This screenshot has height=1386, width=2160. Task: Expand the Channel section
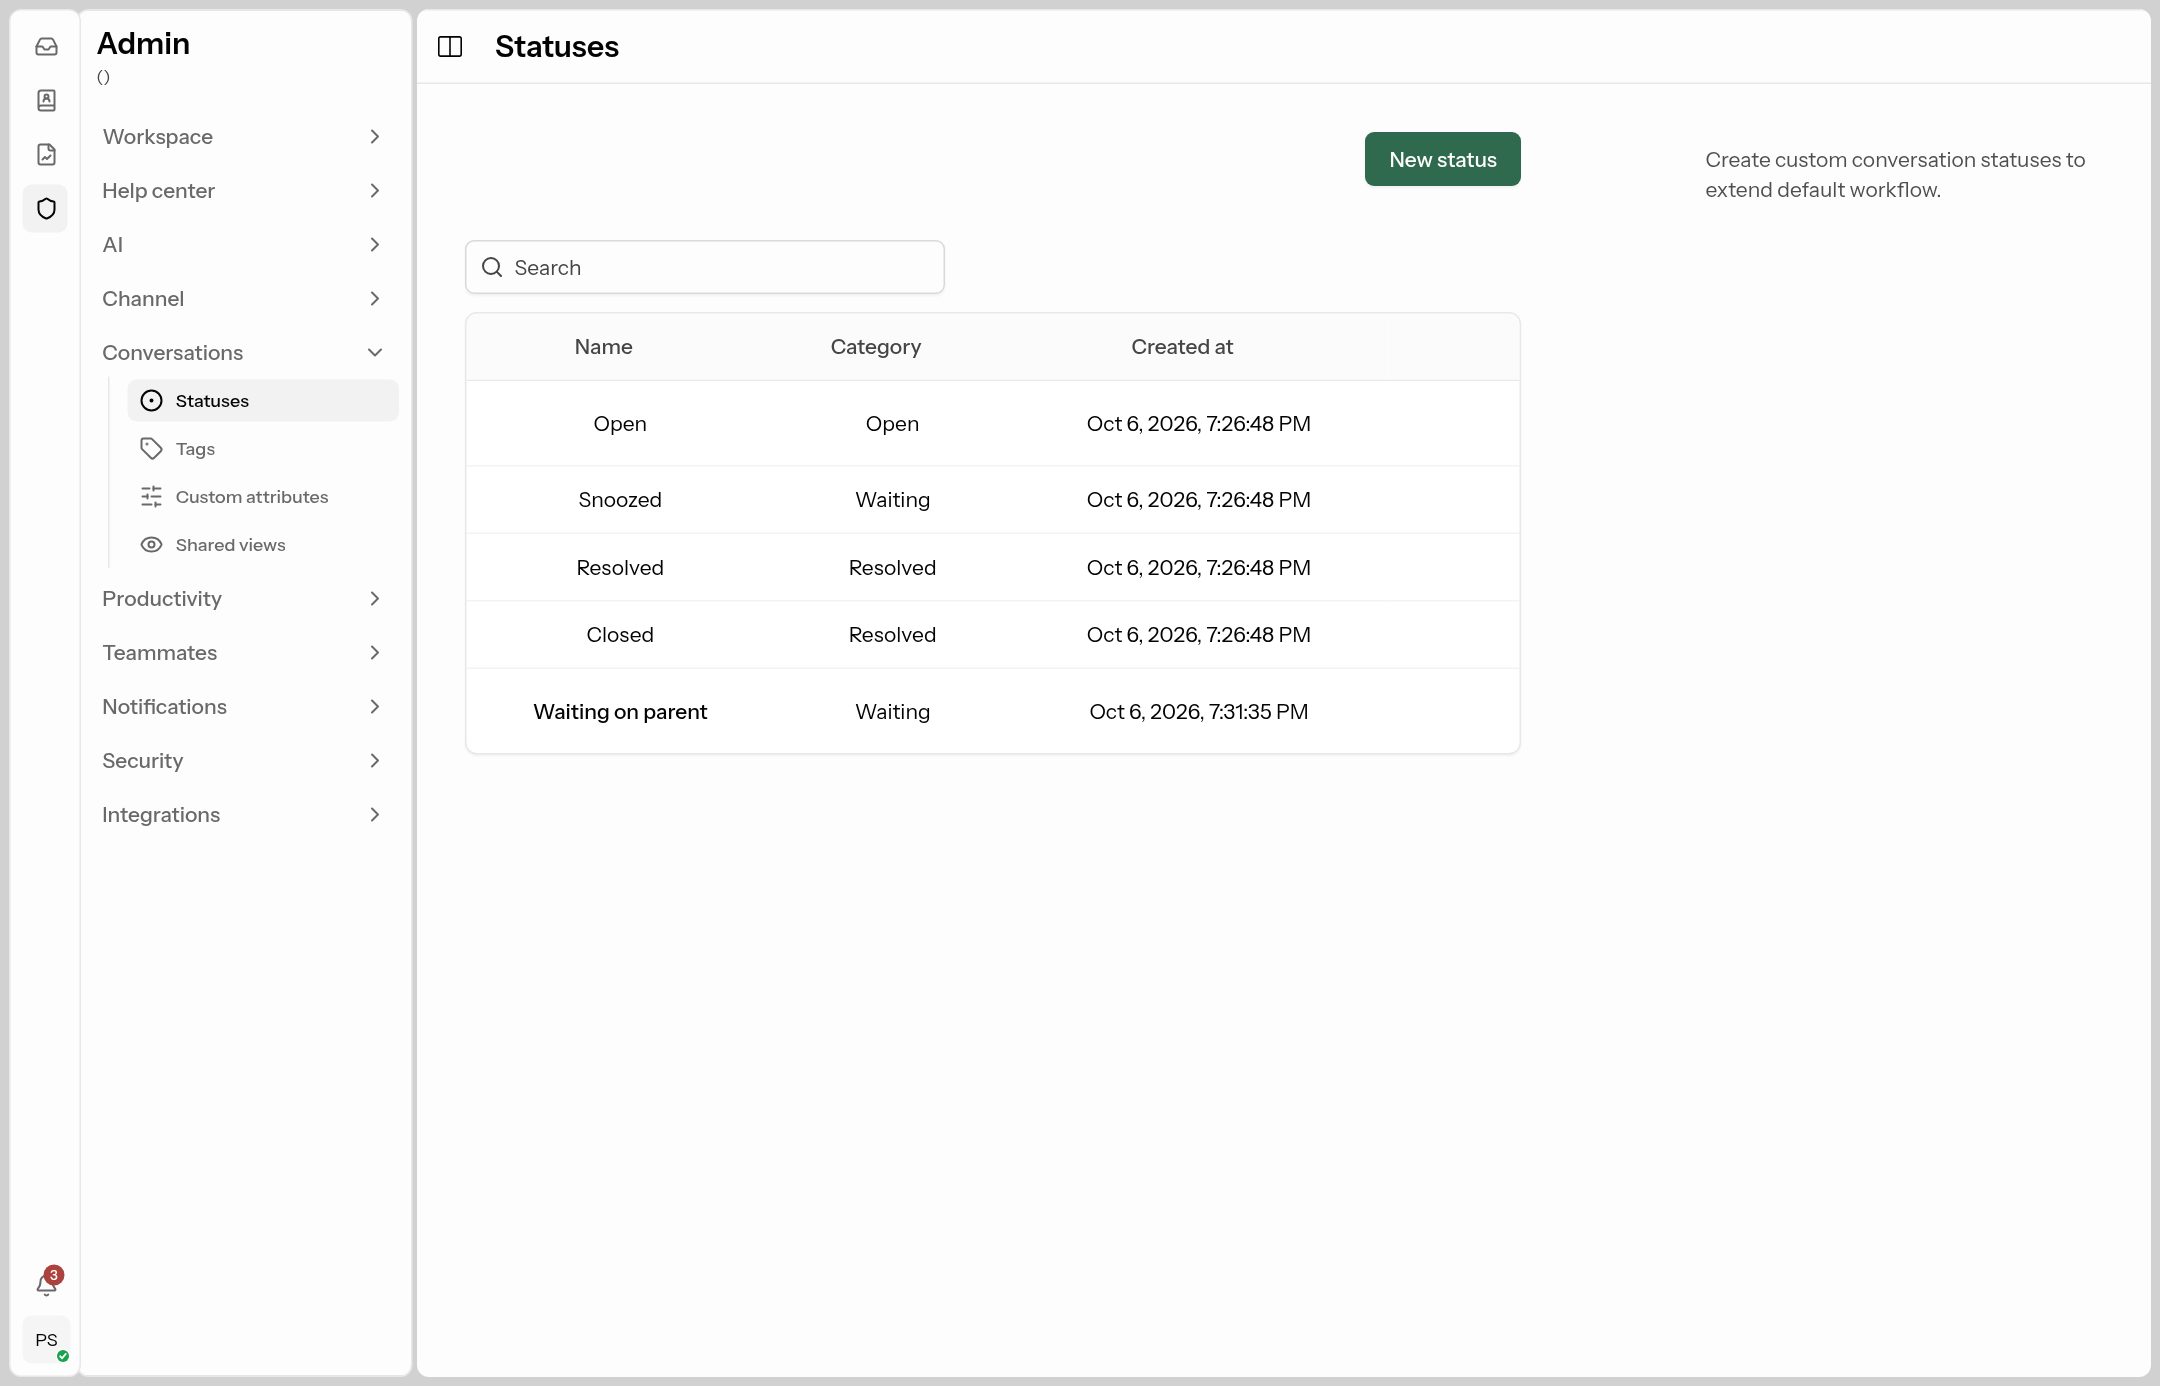coord(242,299)
